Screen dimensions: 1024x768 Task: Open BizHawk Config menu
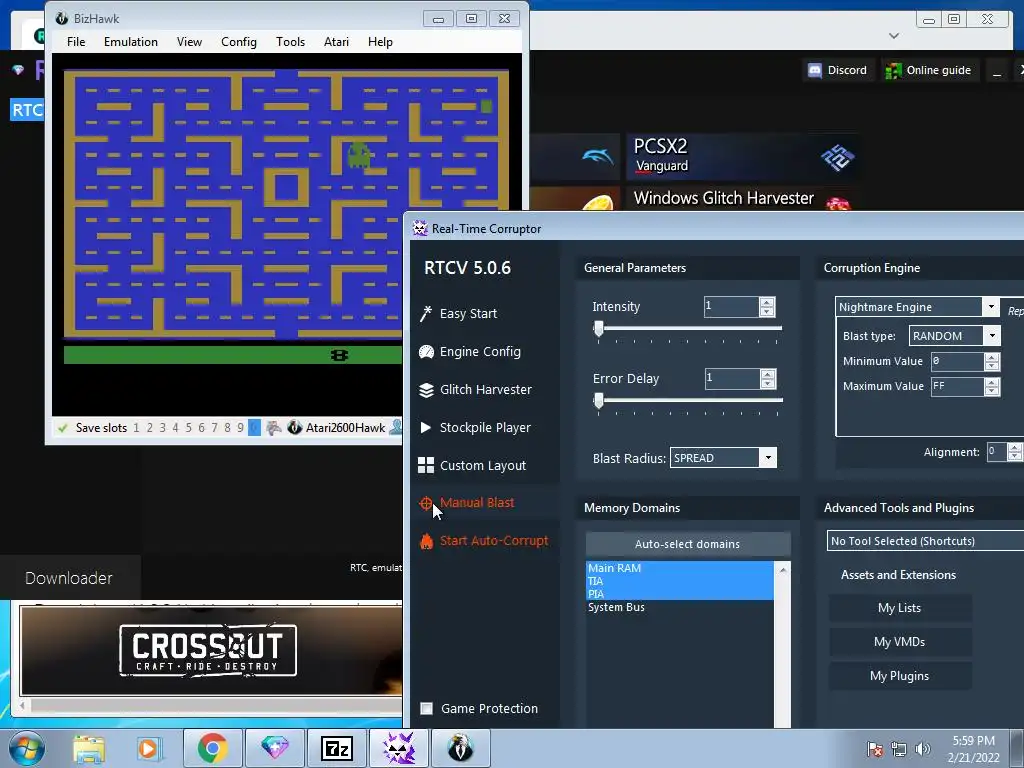pos(238,42)
